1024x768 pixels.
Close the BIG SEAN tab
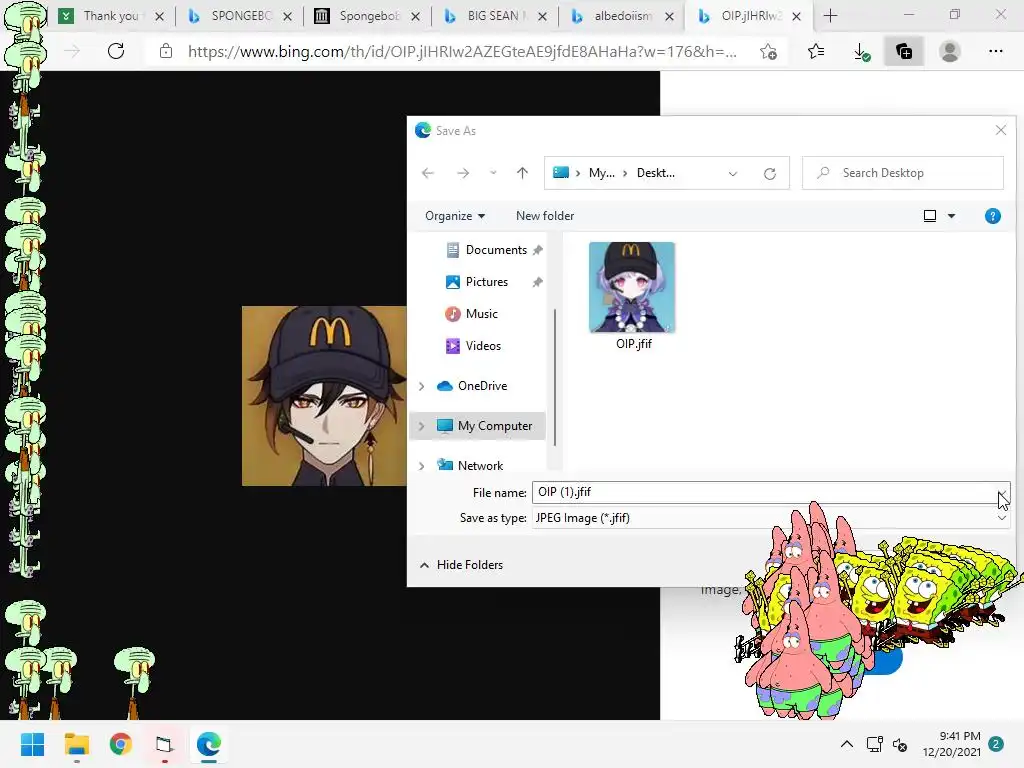pos(542,16)
